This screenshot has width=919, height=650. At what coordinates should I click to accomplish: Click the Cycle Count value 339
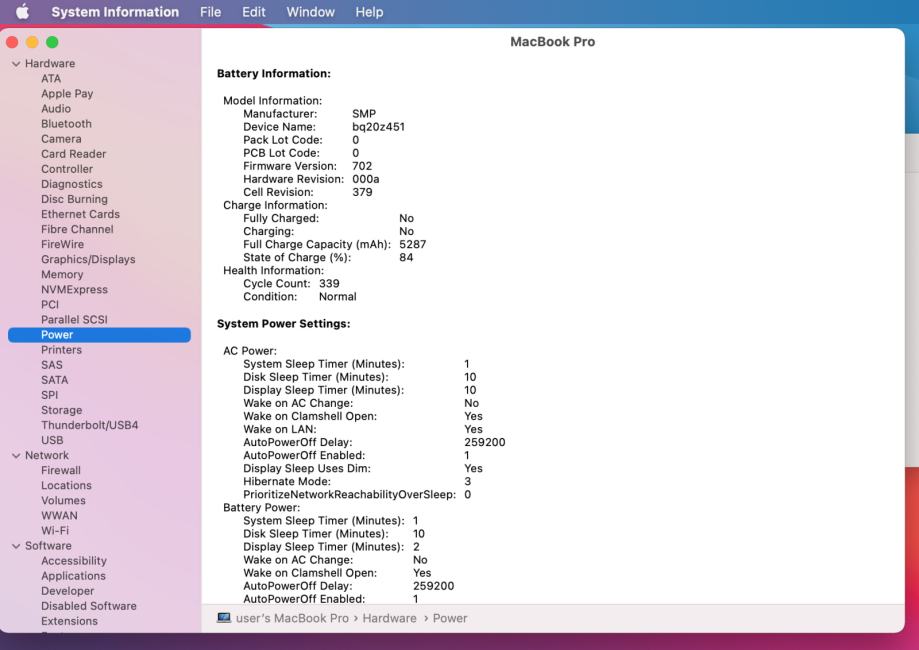329,284
